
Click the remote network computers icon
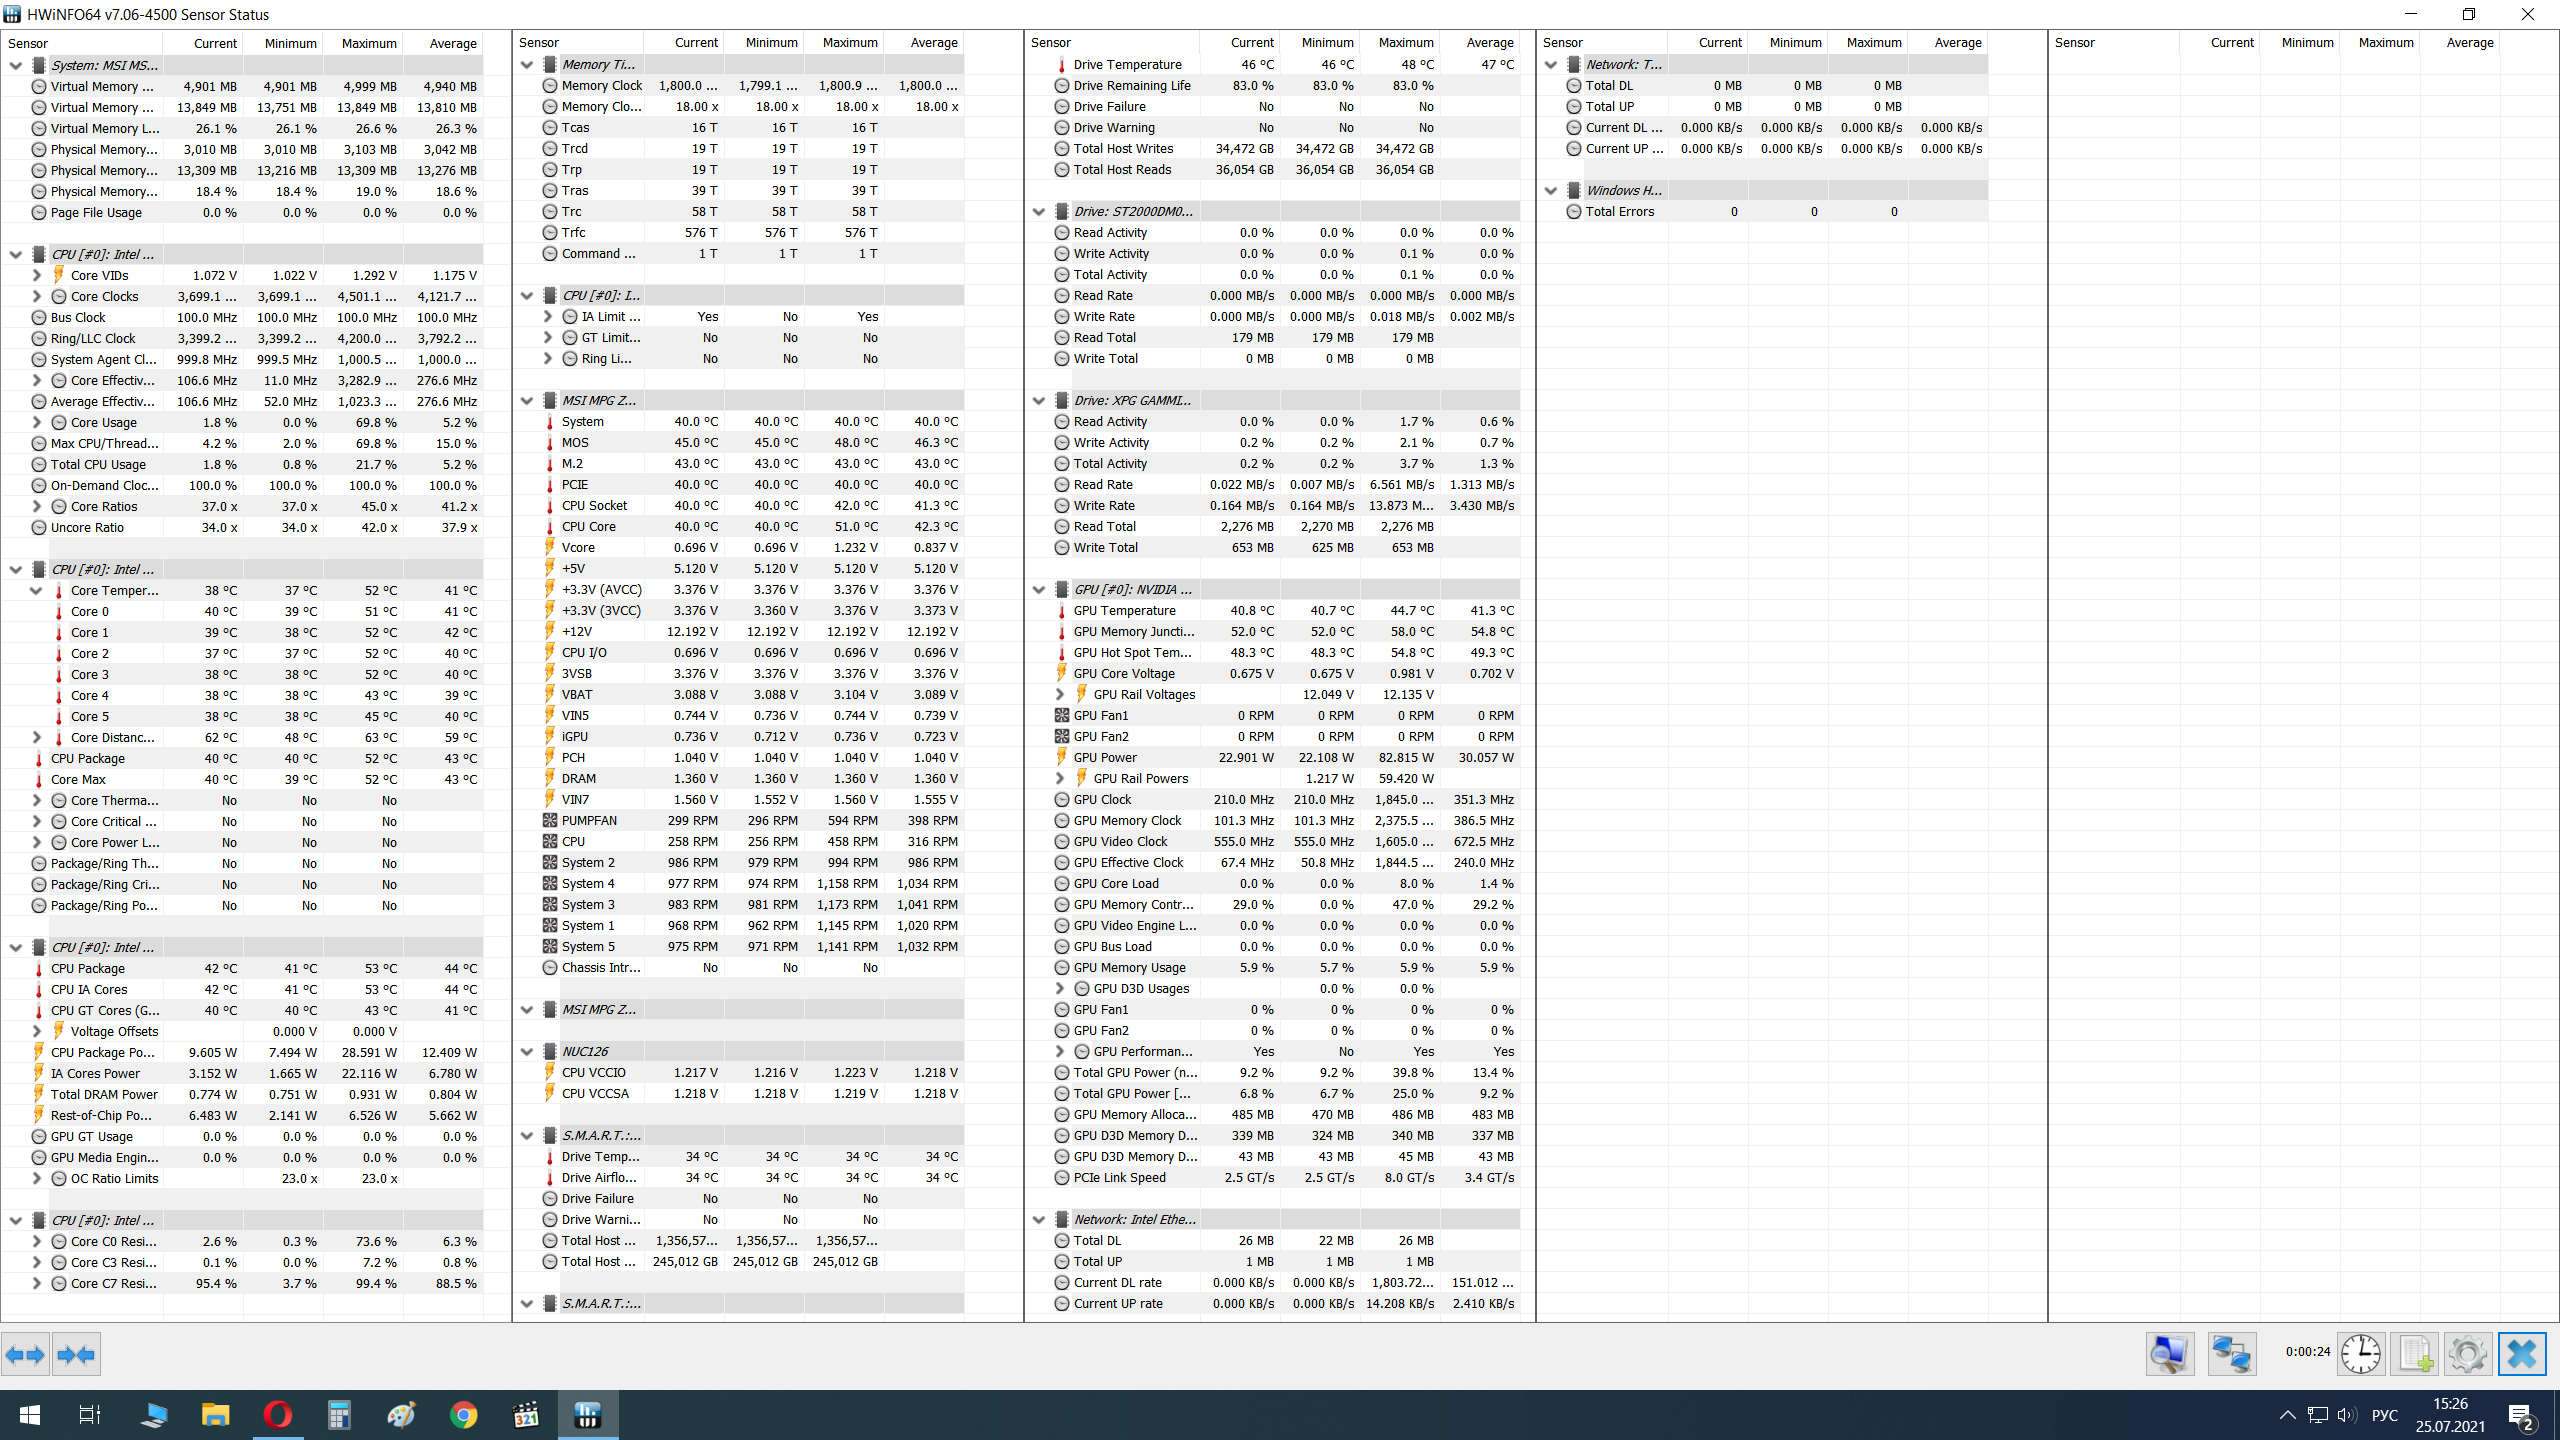click(x=2231, y=1354)
